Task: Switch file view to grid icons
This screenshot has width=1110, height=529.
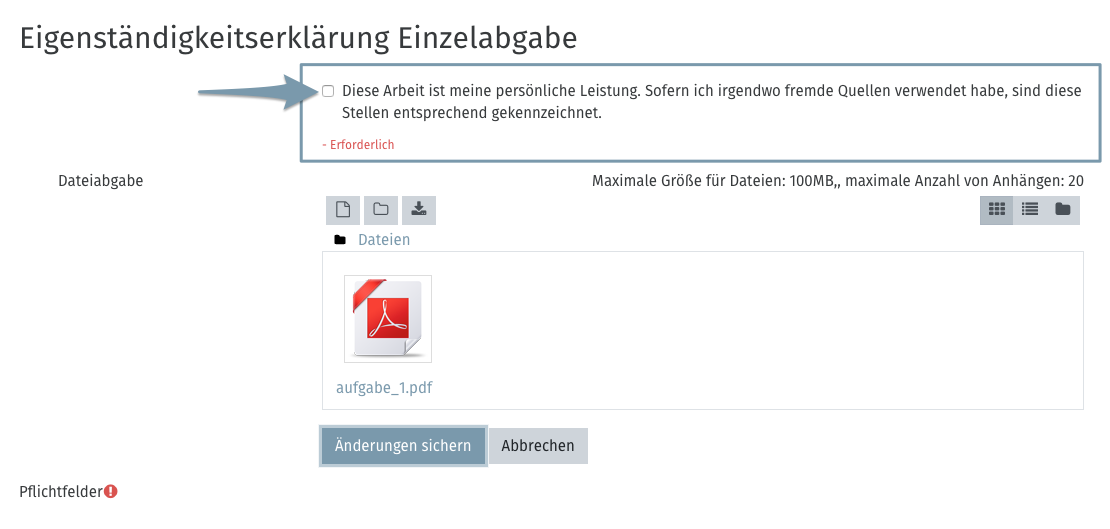Action: 996,210
